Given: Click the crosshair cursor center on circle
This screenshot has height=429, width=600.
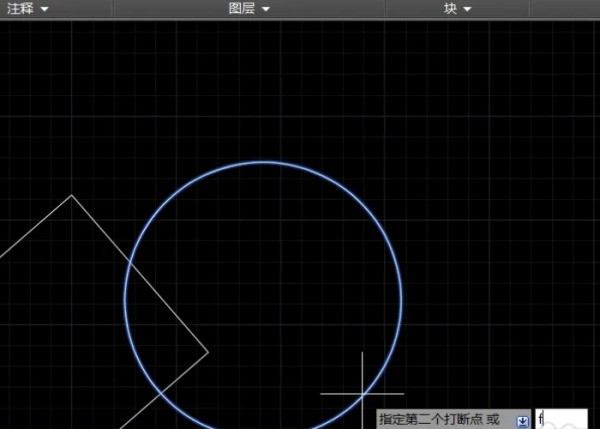Looking at the screenshot, I should click(x=362, y=393).
